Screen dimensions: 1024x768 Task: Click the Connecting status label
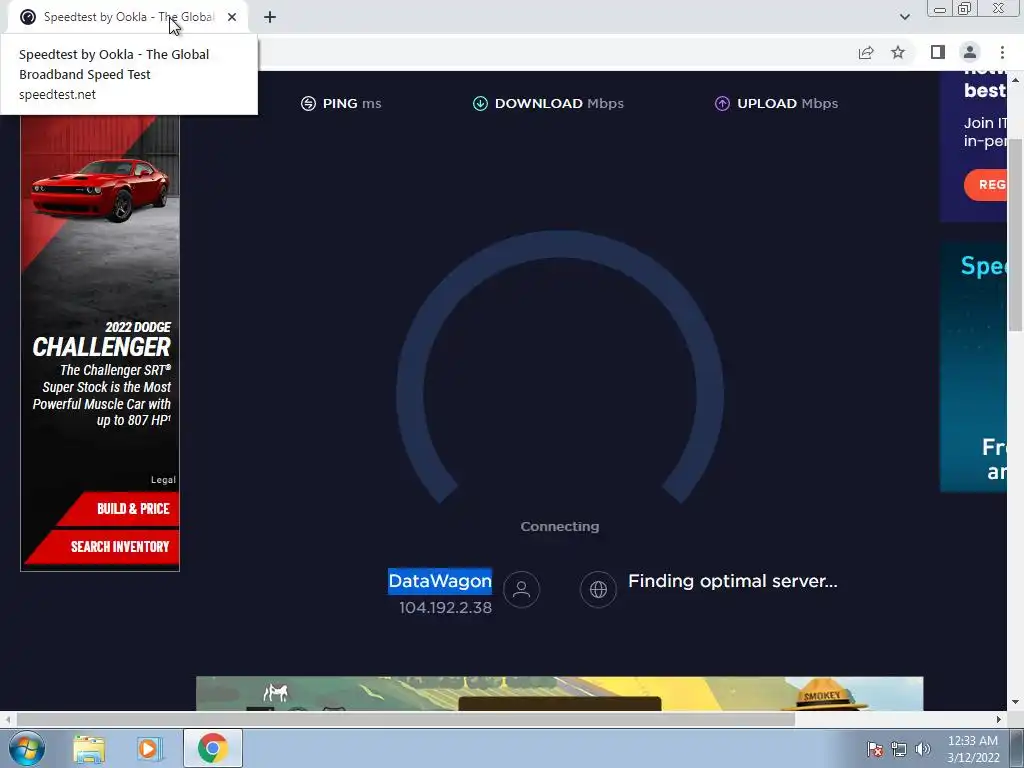pos(560,526)
